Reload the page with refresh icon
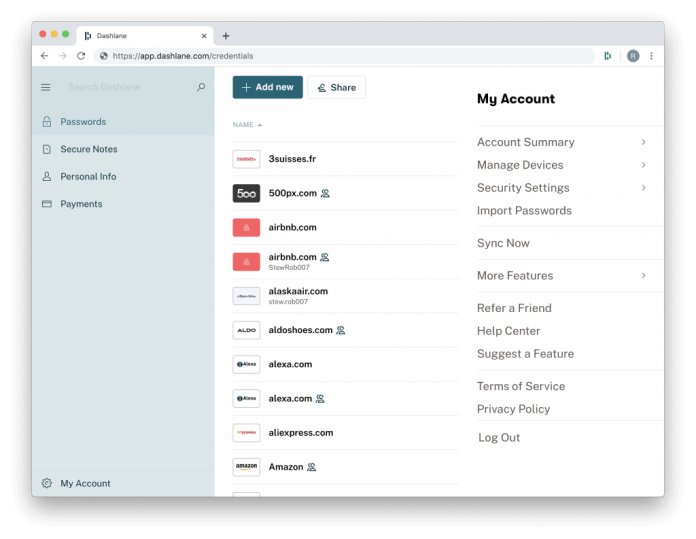Image resolution: width=696 pixels, height=539 pixels. [x=81, y=56]
